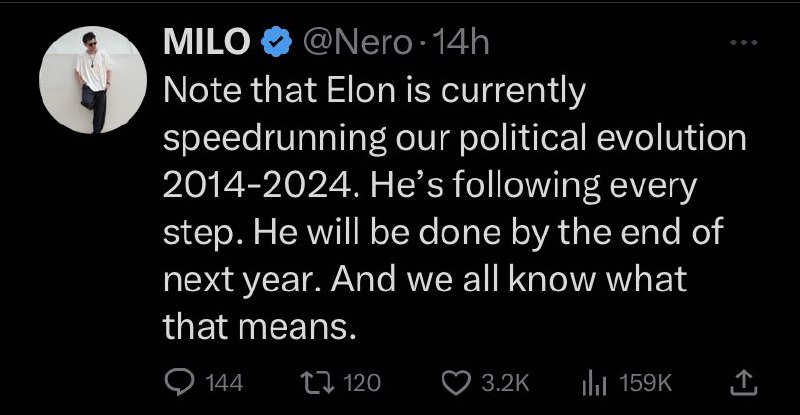Open MILO's profile picture
The width and height of the screenshot is (800, 415).
(93, 80)
